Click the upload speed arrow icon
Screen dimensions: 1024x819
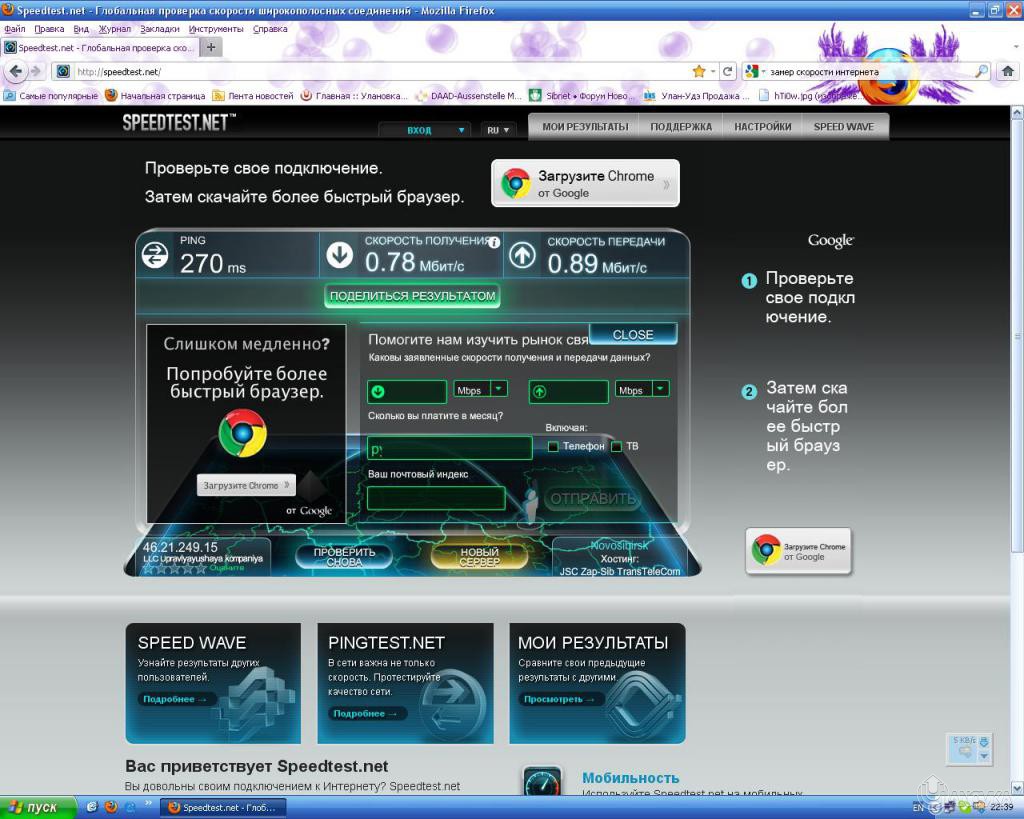[521, 256]
